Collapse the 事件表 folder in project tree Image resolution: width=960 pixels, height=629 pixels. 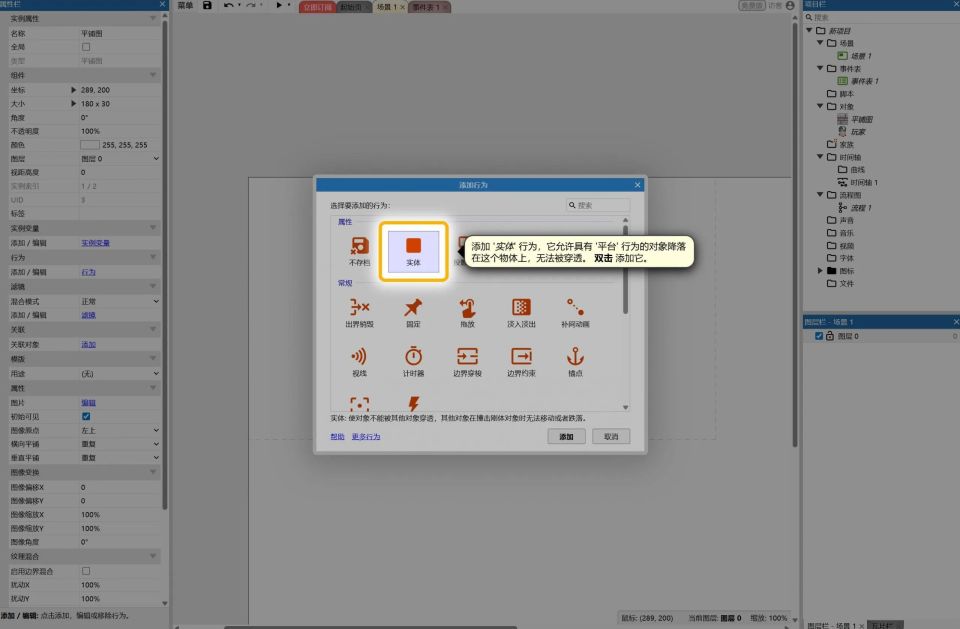(821, 68)
